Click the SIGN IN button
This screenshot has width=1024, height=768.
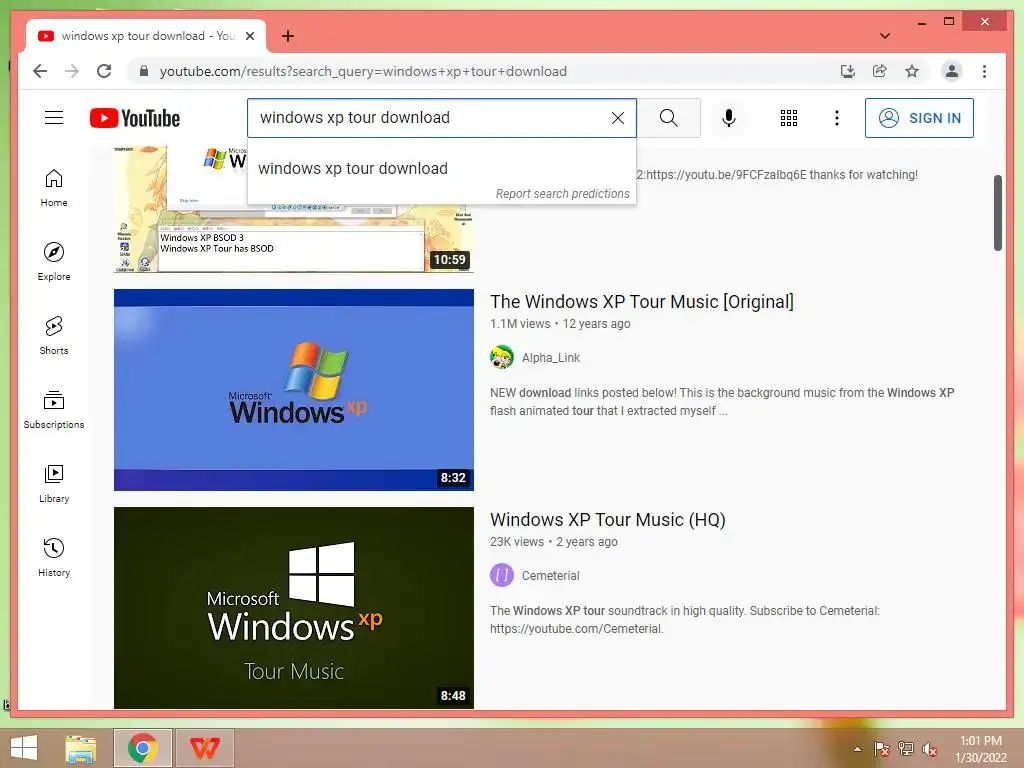click(x=919, y=118)
